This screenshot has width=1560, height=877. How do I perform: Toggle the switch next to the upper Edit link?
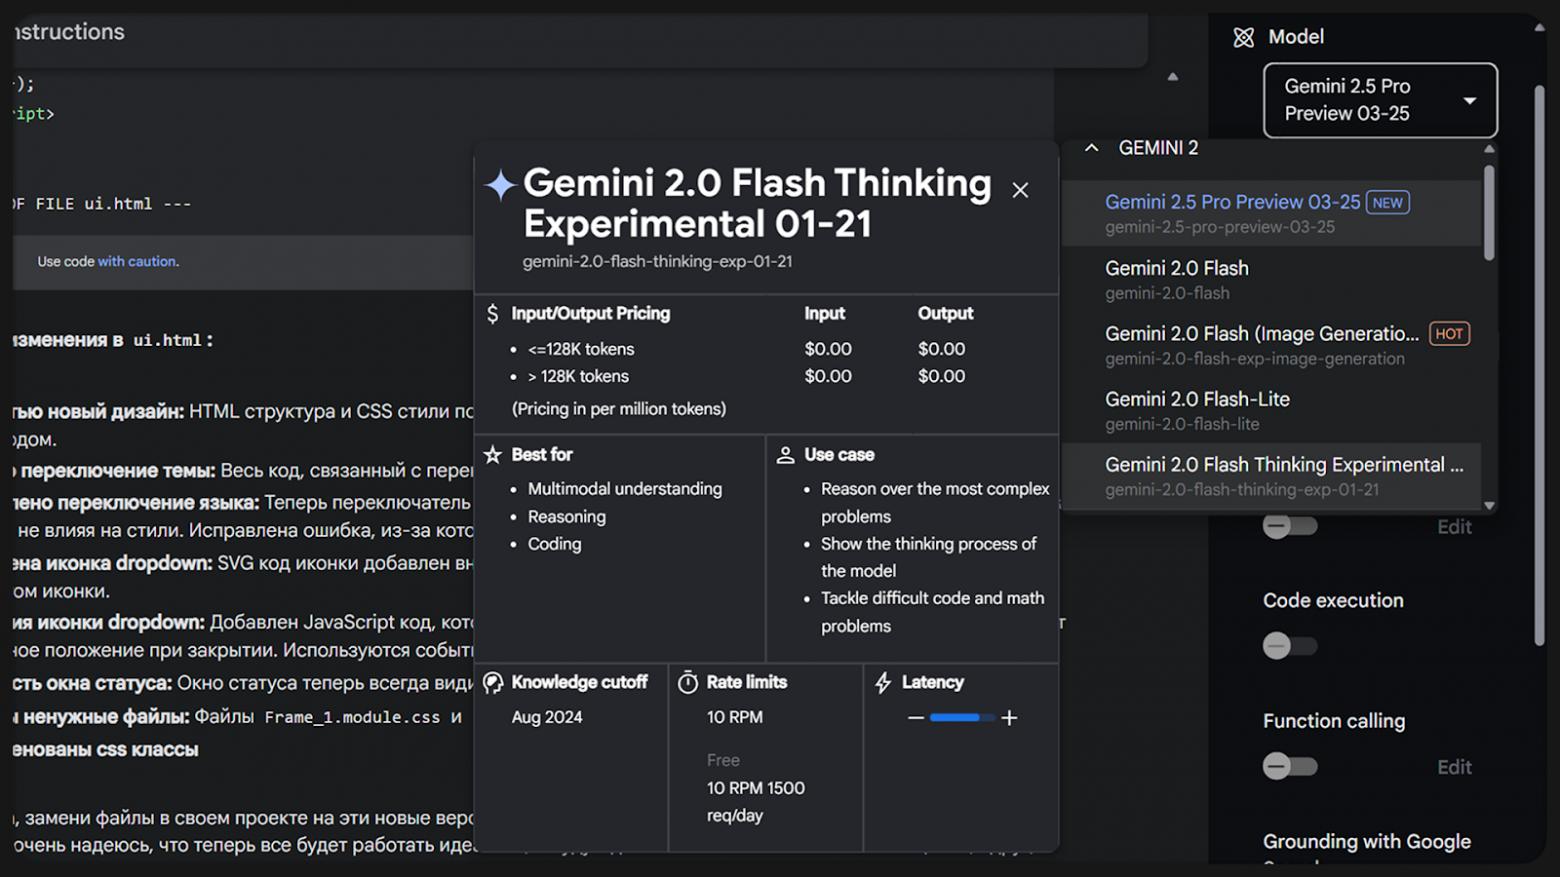coord(1289,526)
